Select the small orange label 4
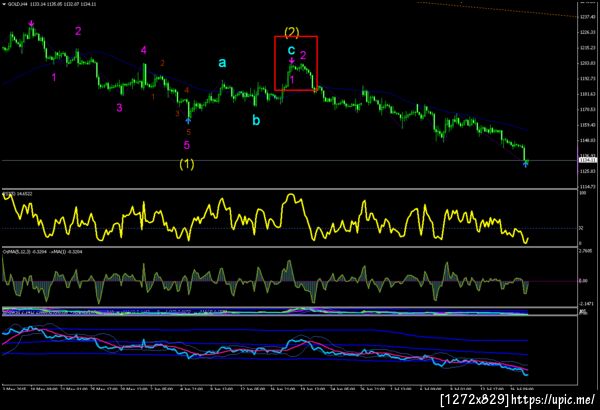The height and width of the screenshot is (410, 600). coord(187,90)
